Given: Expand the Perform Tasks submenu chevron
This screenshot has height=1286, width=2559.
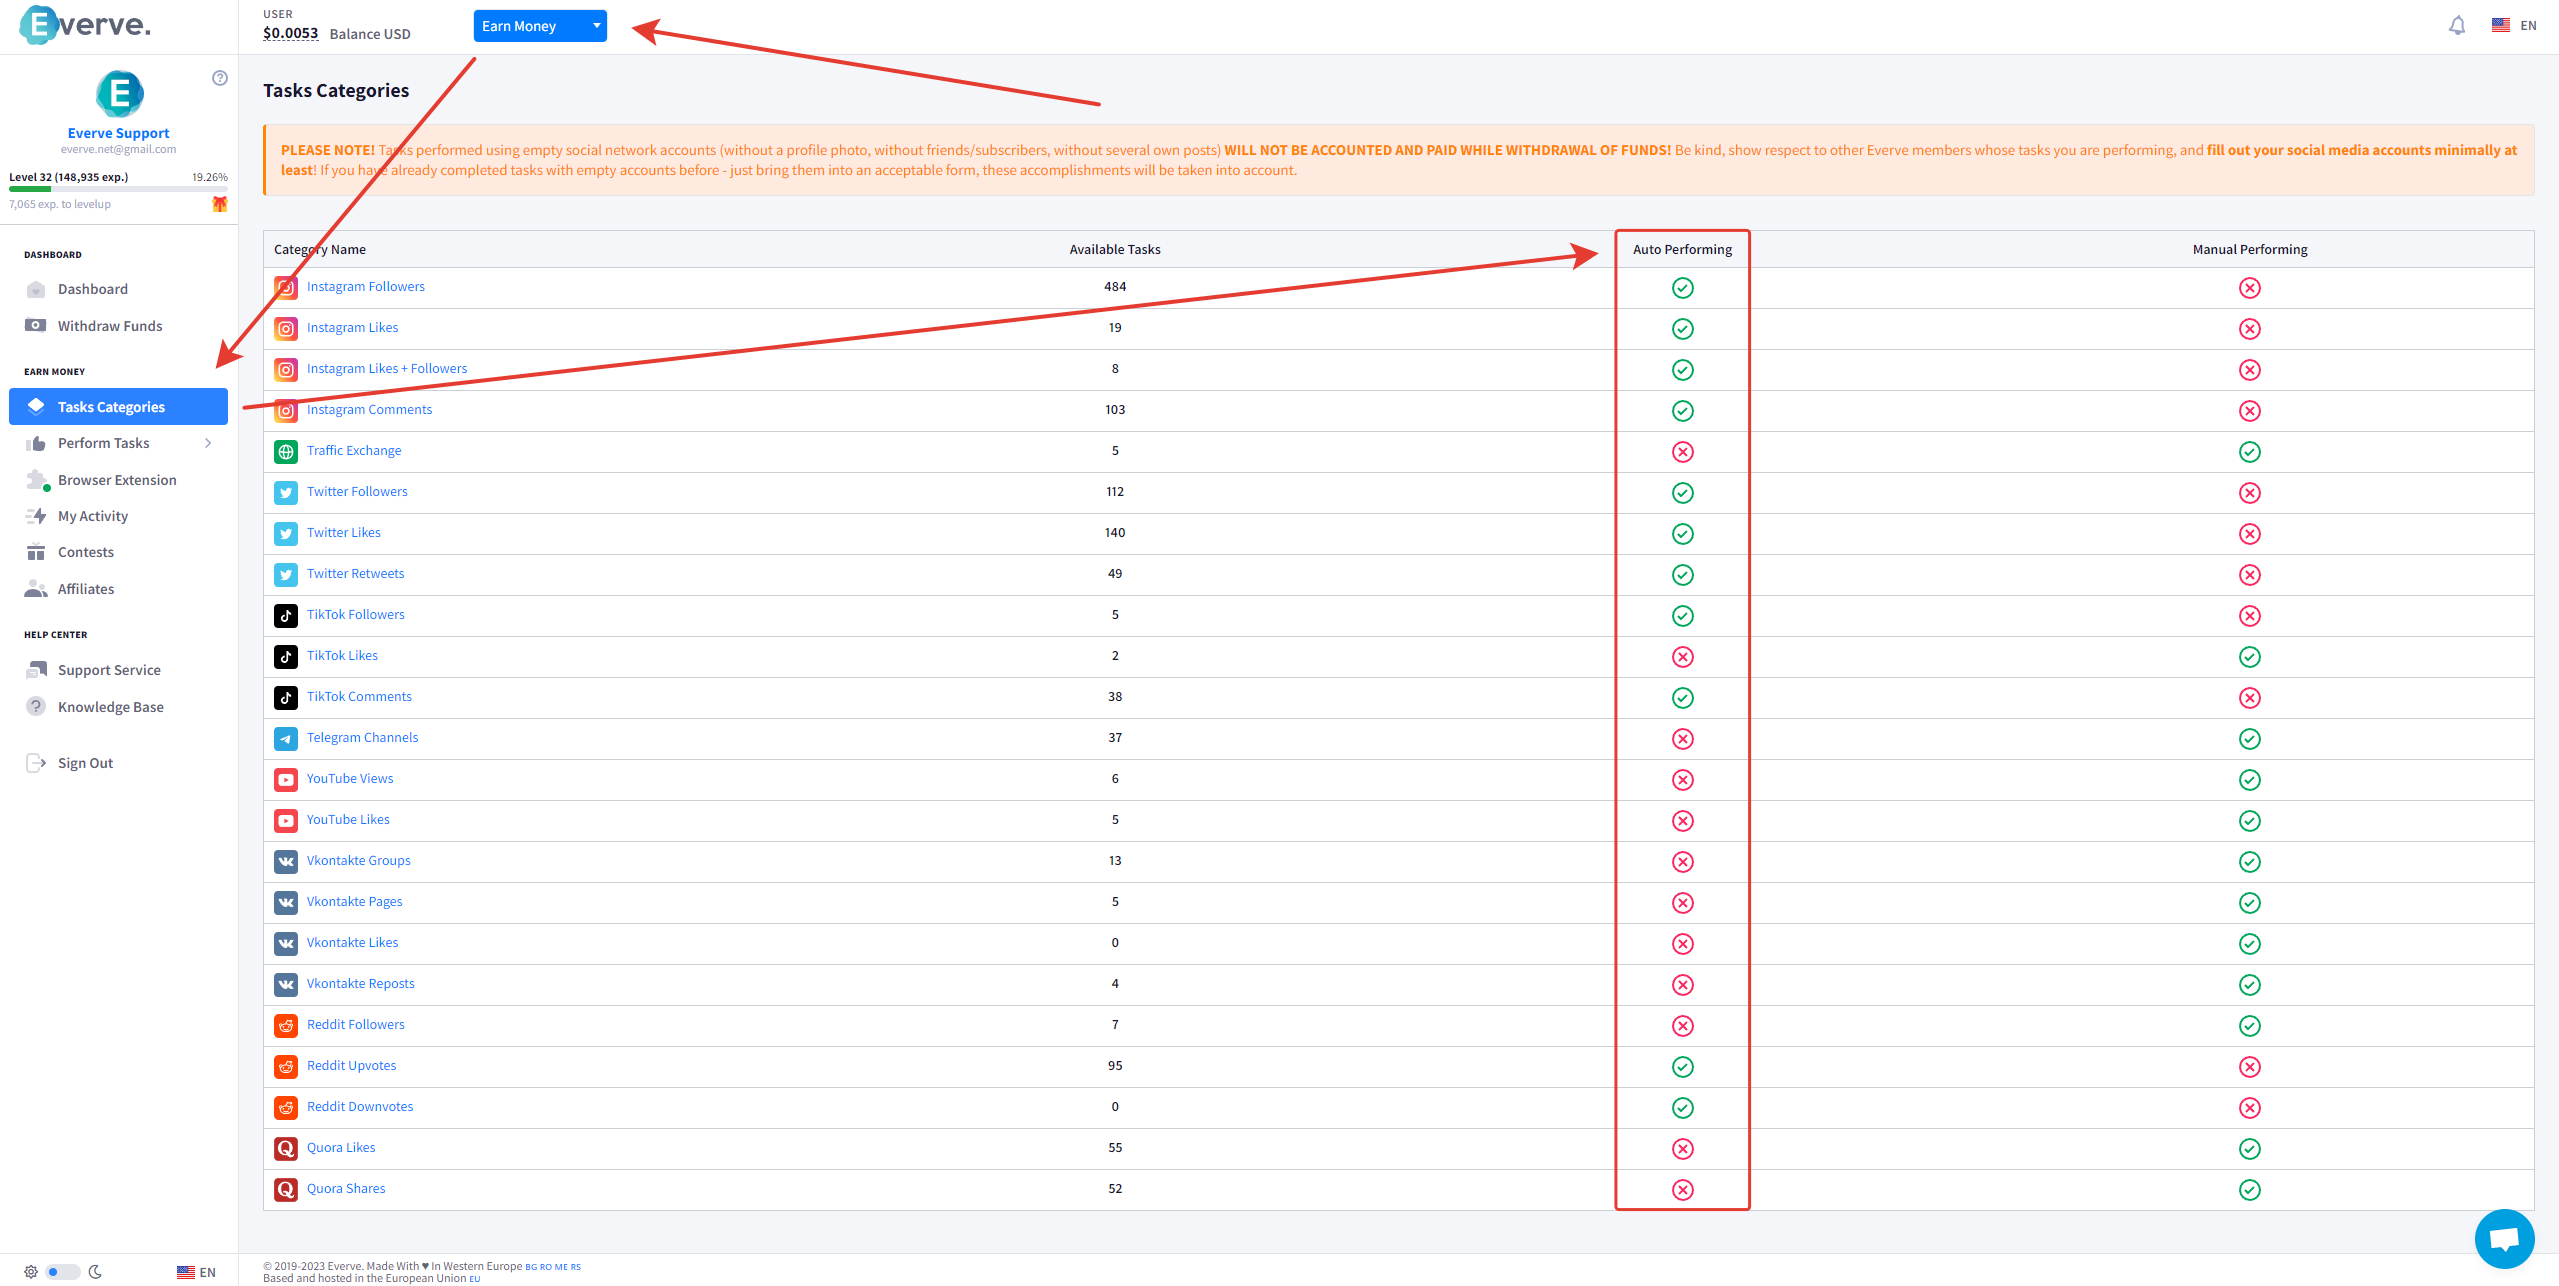Looking at the screenshot, I should [208, 443].
